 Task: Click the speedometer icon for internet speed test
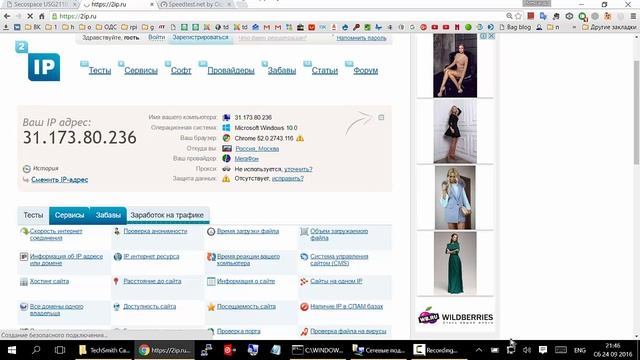pyautogui.click(x=24, y=231)
